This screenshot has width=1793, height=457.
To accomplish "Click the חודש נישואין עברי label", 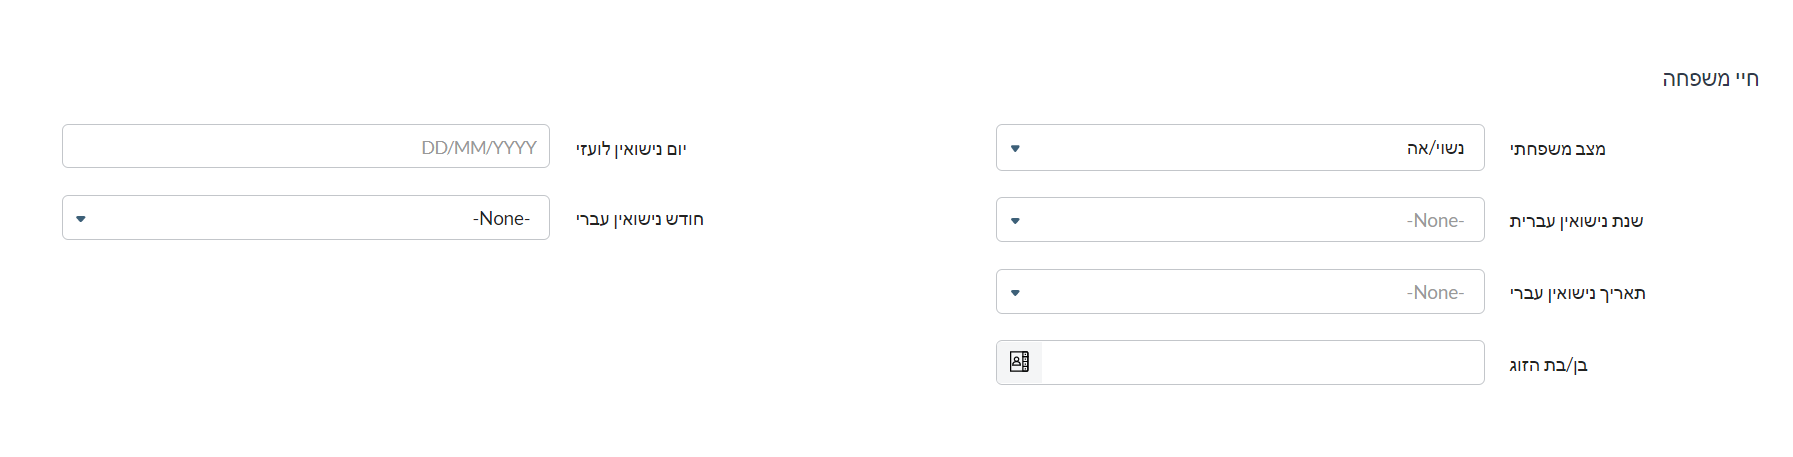I will pyautogui.click(x=640, y=219).
